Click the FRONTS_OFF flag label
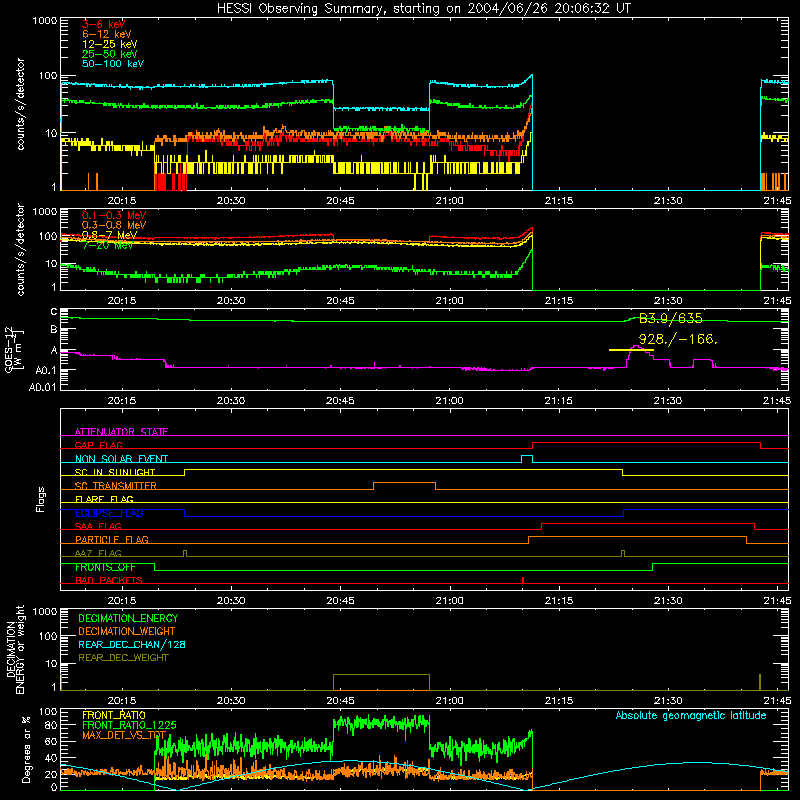800x800 pixels. point(105,567)
